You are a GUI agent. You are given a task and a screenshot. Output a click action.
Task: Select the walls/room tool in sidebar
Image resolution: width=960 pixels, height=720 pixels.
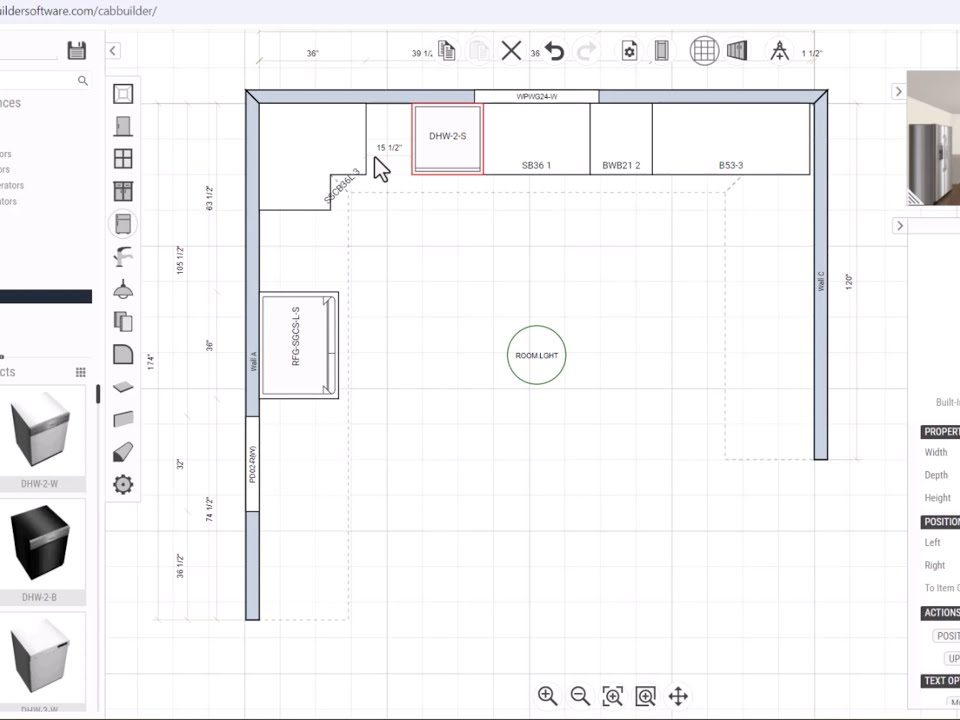[x=123, y=94]
